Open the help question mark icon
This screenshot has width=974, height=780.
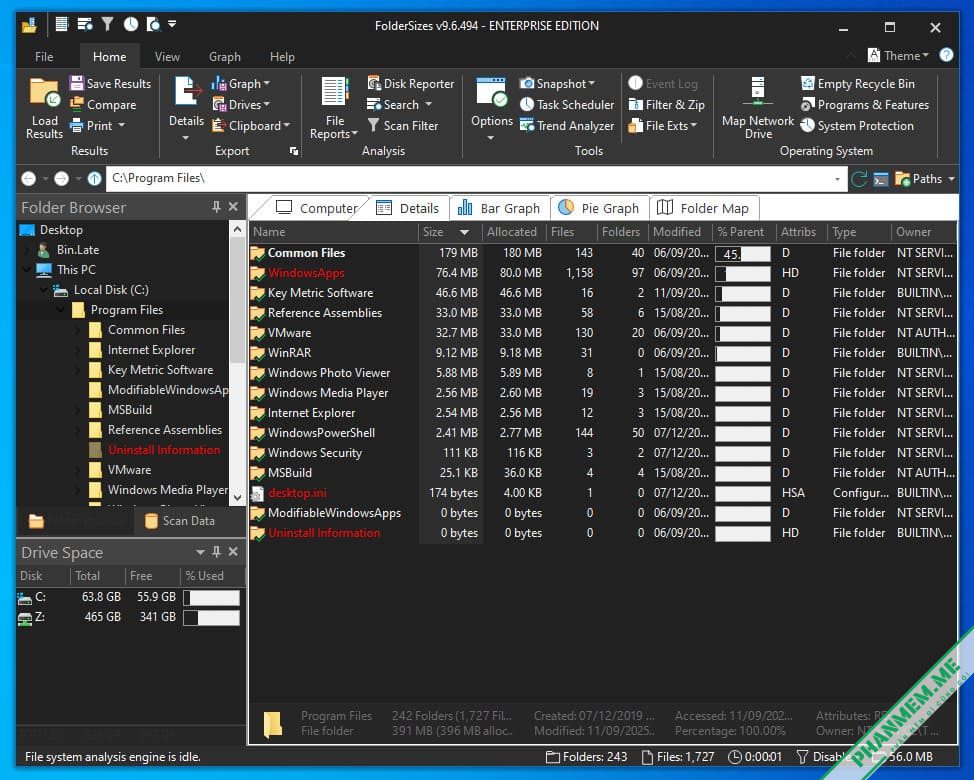click(x=946, y=55)
